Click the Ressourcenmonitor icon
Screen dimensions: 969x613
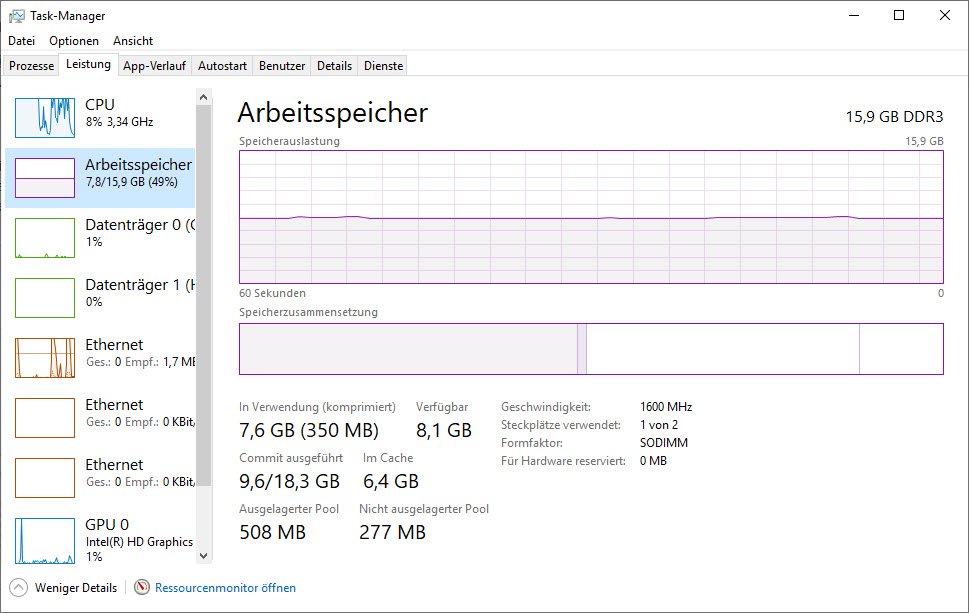coord(142,588)
